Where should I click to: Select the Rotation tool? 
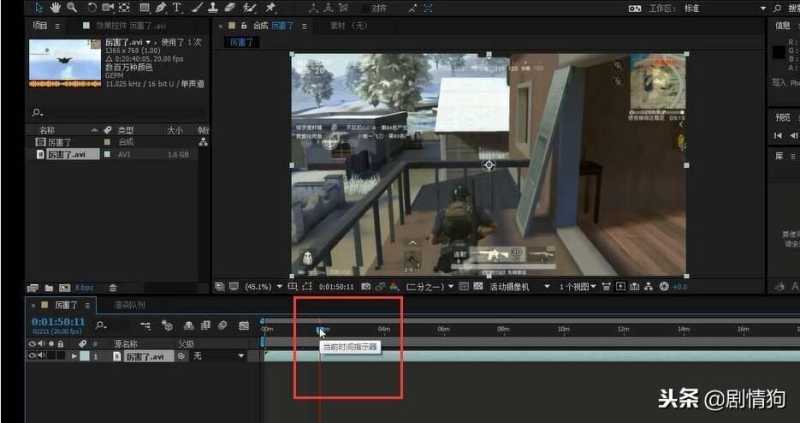point(91,7)
